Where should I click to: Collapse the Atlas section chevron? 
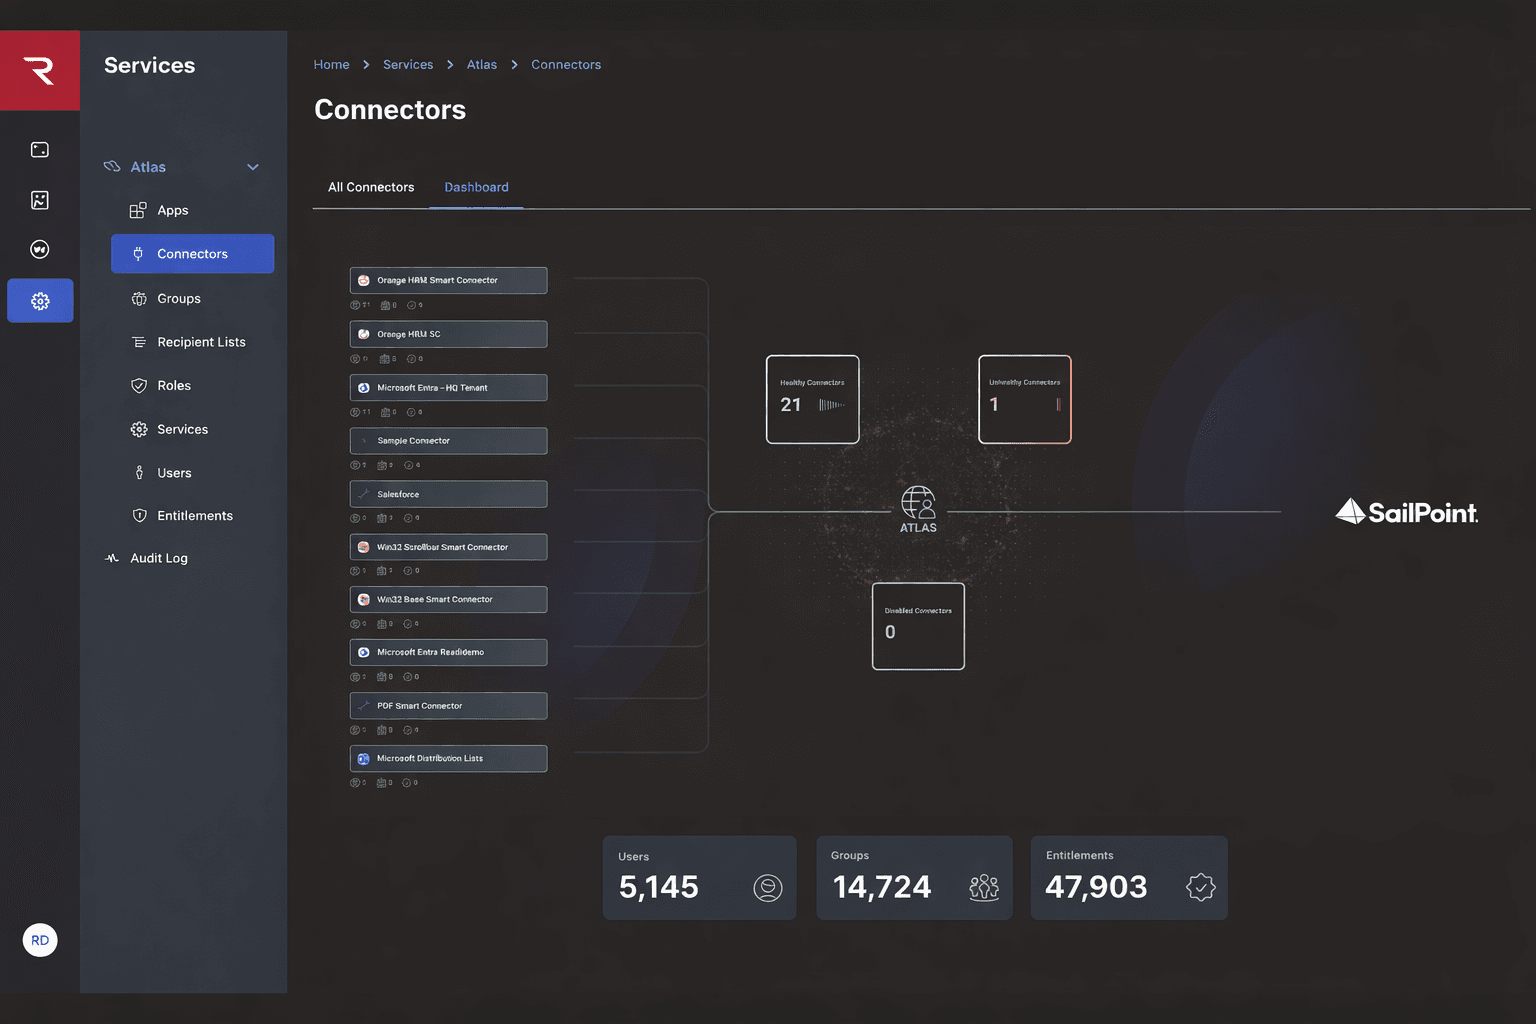coord(252,166)
